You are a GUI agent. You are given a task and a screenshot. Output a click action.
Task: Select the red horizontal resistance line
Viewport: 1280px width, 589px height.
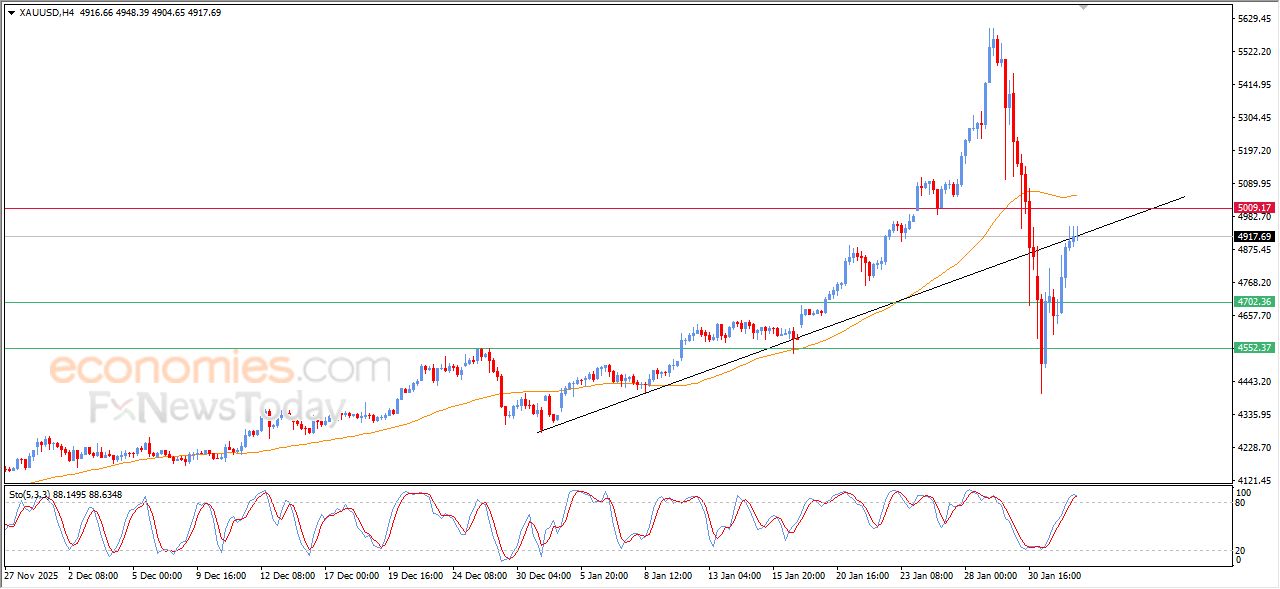400,208
